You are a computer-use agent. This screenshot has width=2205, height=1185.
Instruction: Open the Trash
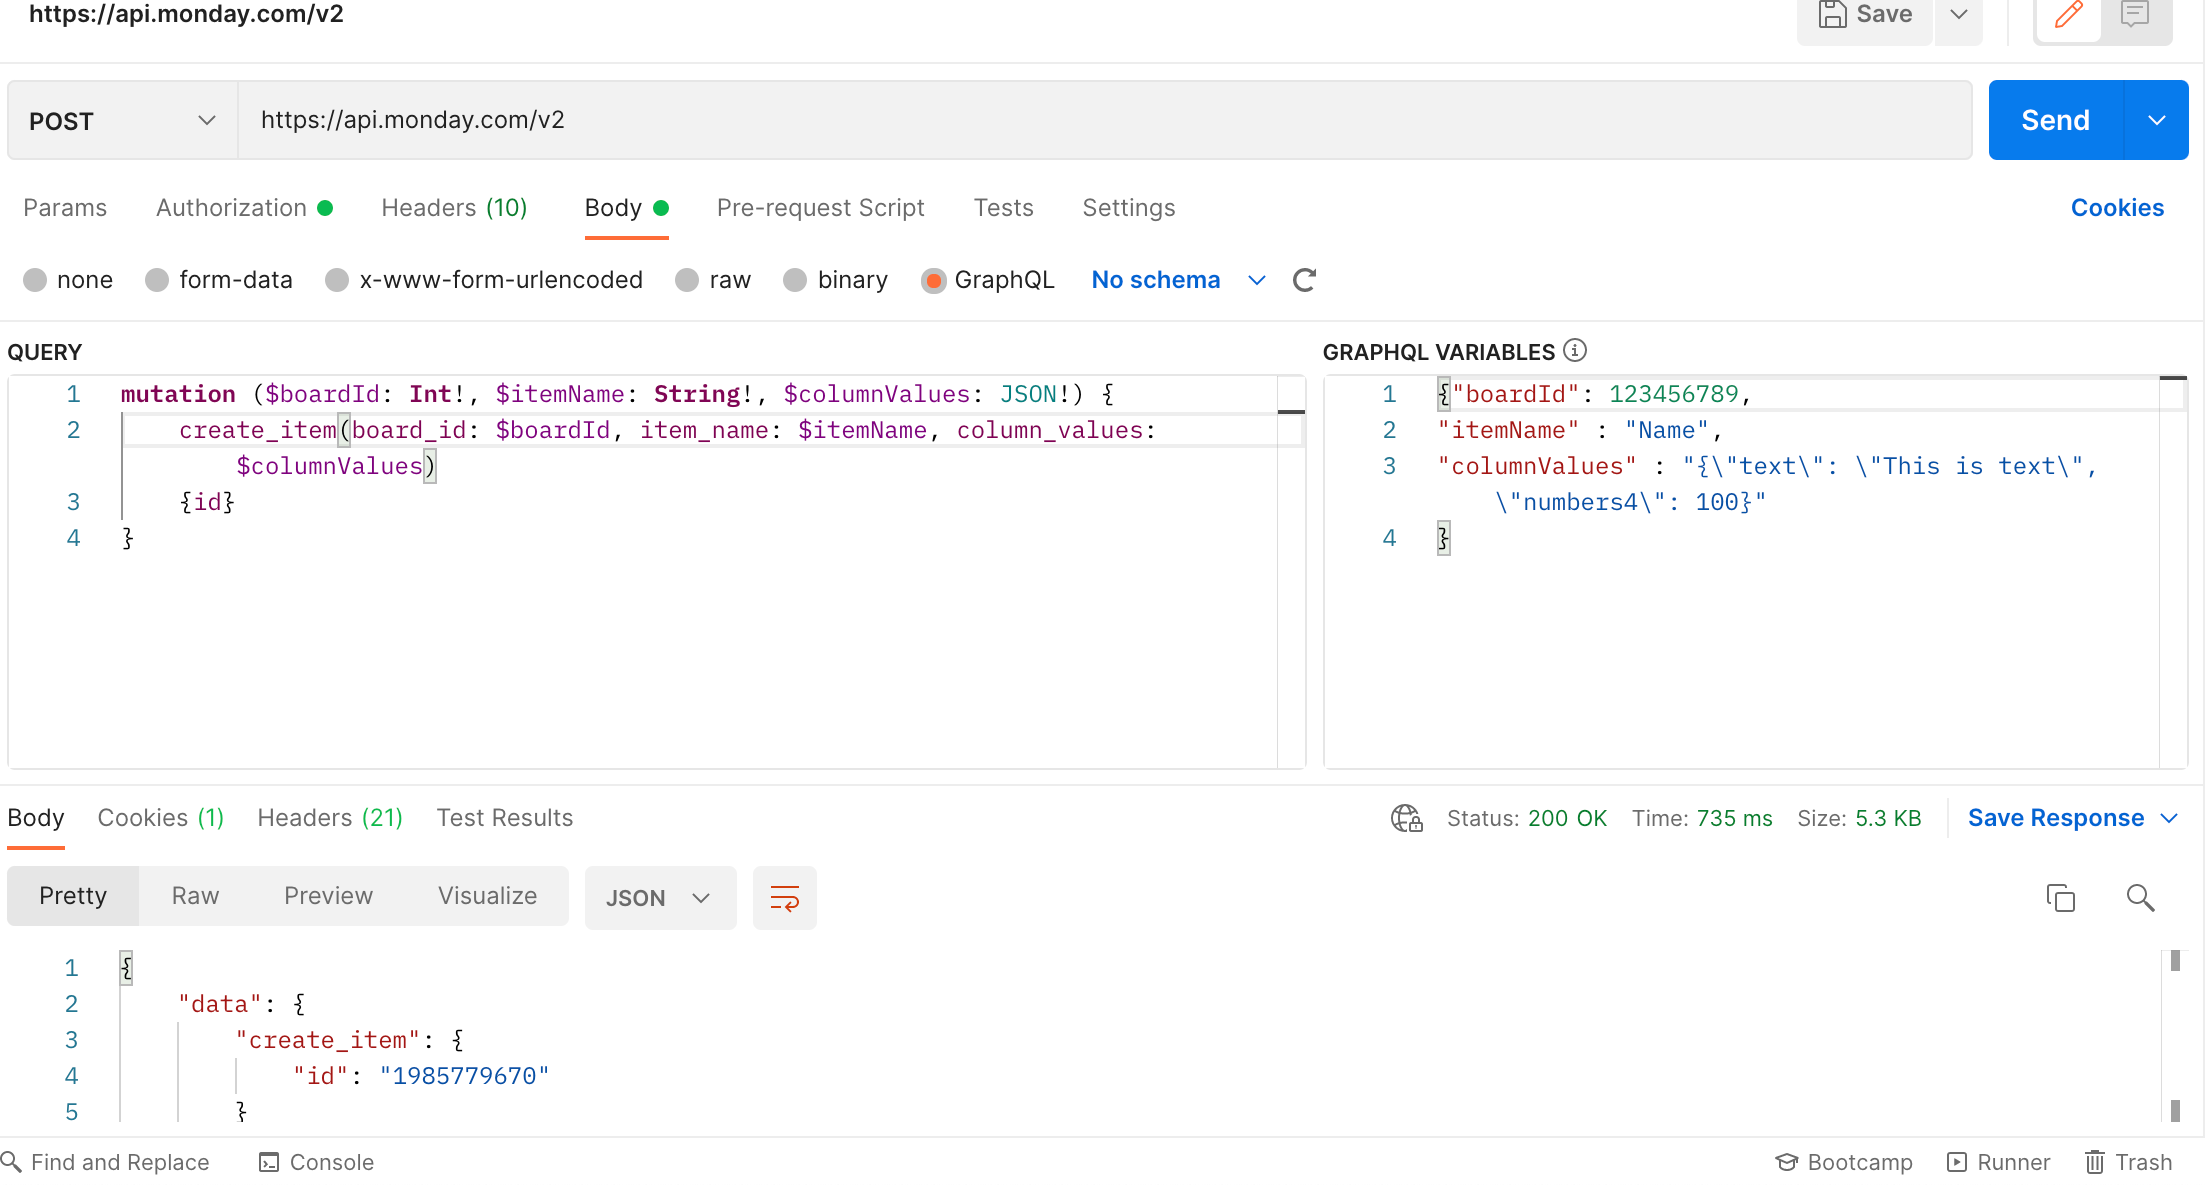pyautogui.click(x=2128, y=1162)
